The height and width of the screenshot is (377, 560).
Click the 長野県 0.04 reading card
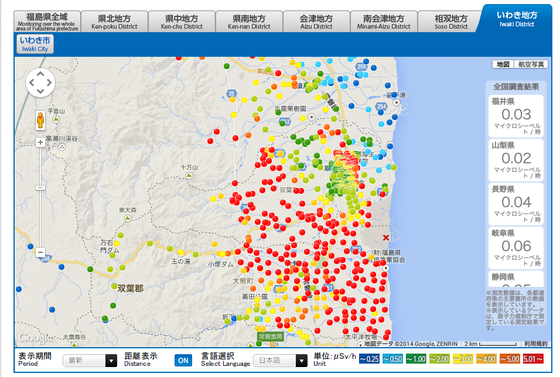point(516,204)
